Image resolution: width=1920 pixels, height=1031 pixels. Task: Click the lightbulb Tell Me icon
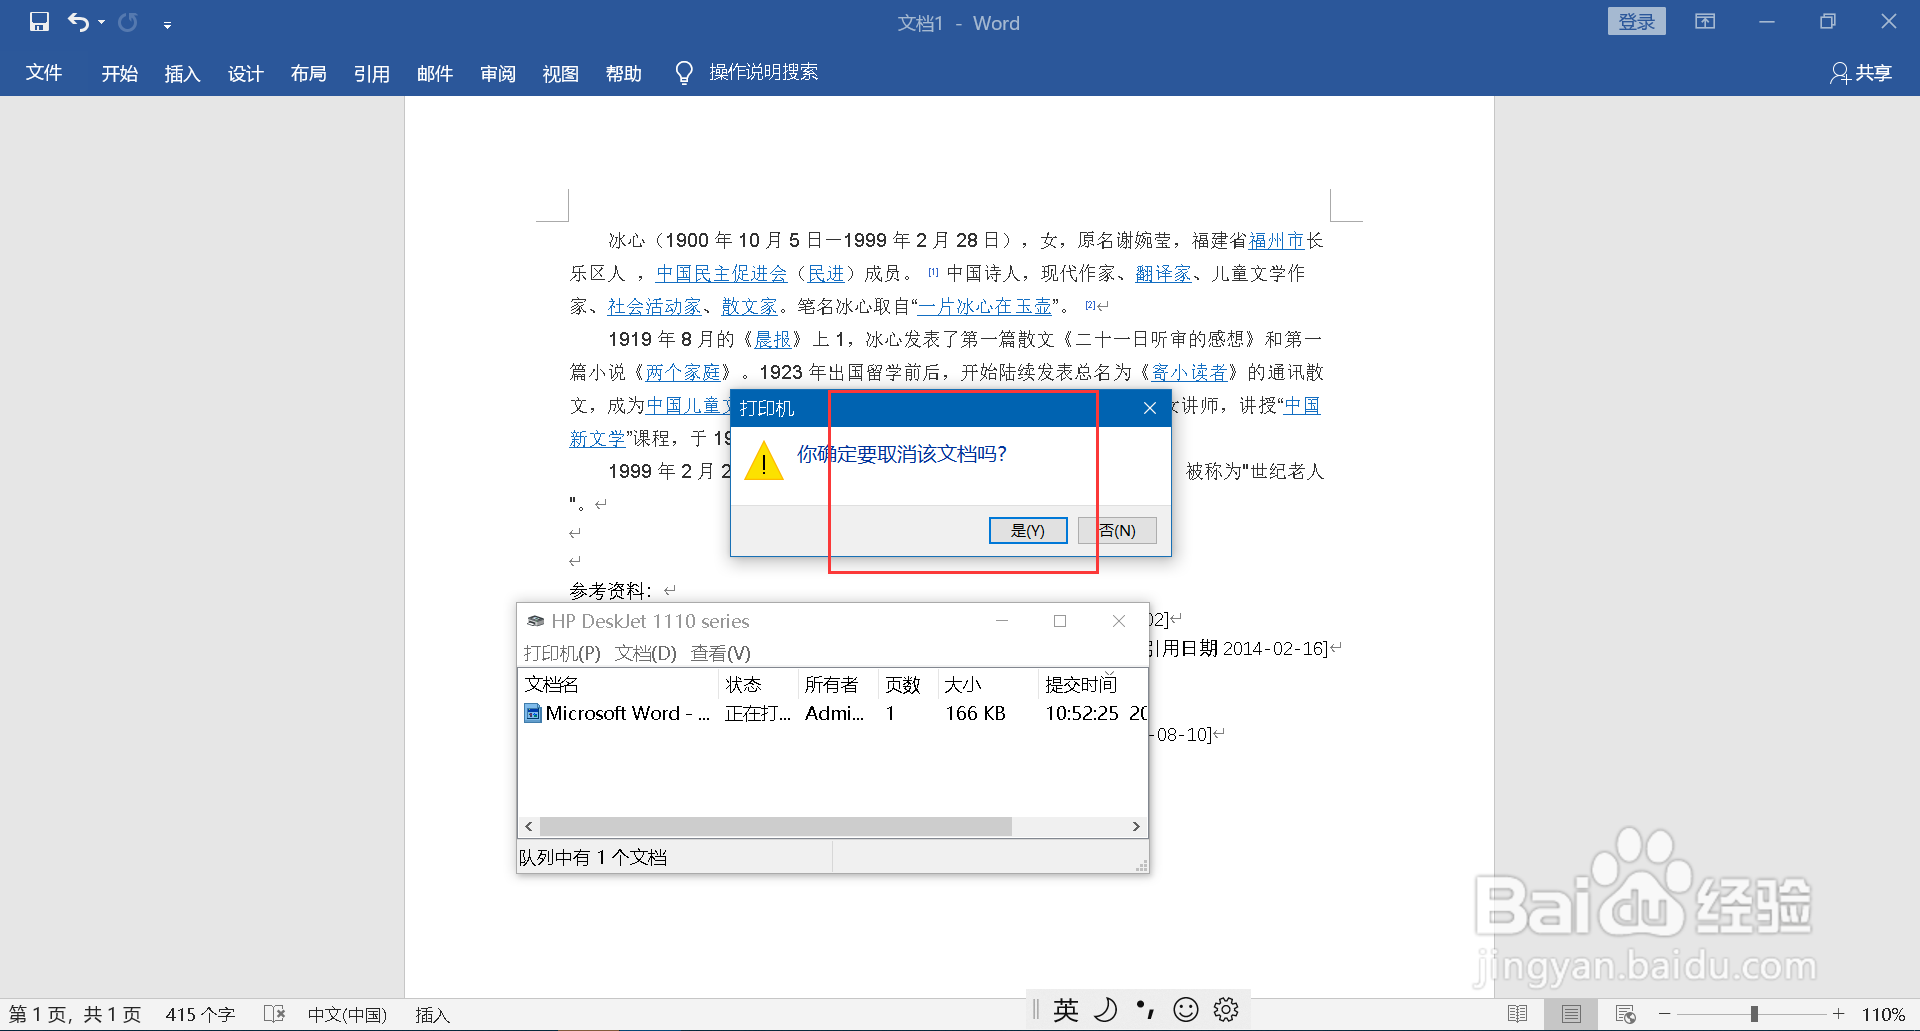pyautogui.click(x=684, y=73)
